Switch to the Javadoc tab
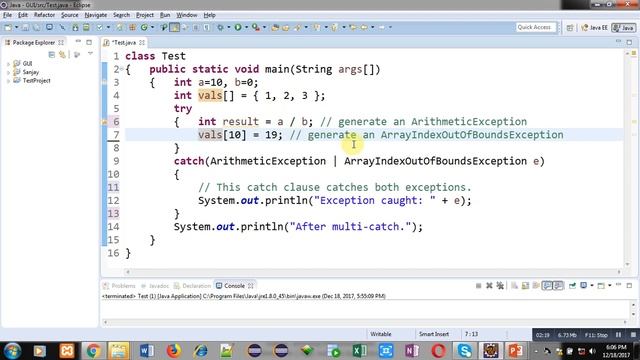This screenshot has height=360, width=640. [x=155, y=286]
